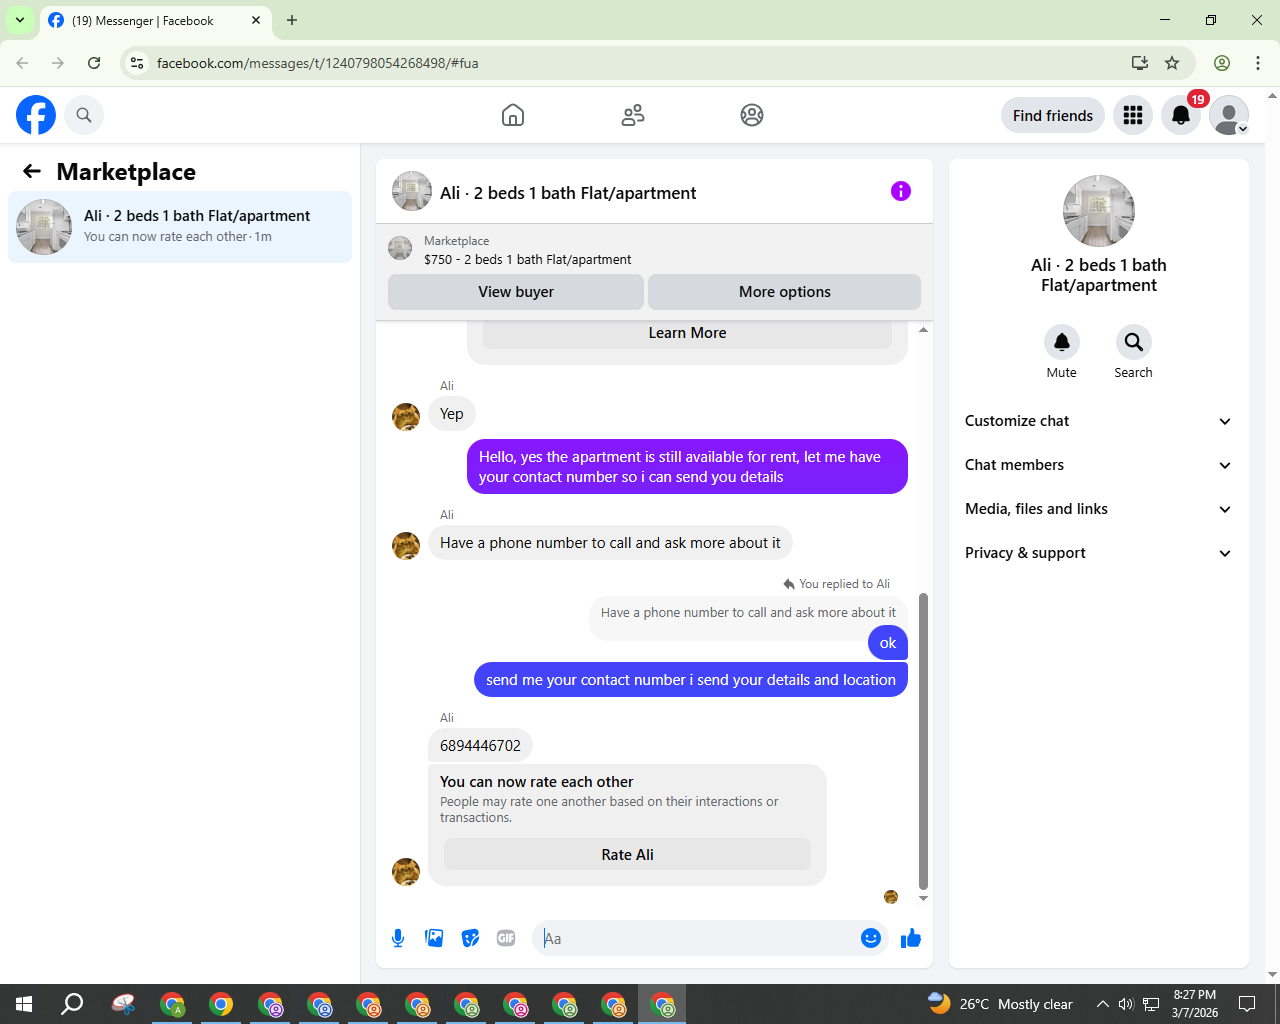Image resolution: width=1280 pixels, height=1024 pixels.
Task: Click the '$750 - 2 beds 1 bath Flat/apartment' listing text
Action: 528,260
